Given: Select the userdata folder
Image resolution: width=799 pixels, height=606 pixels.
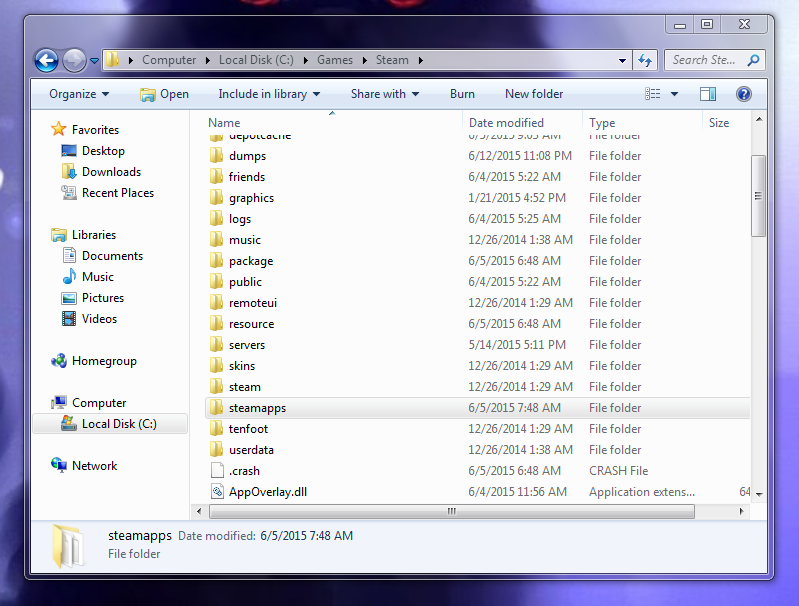Looking at the screenshot, I should (x=251, y=450).
